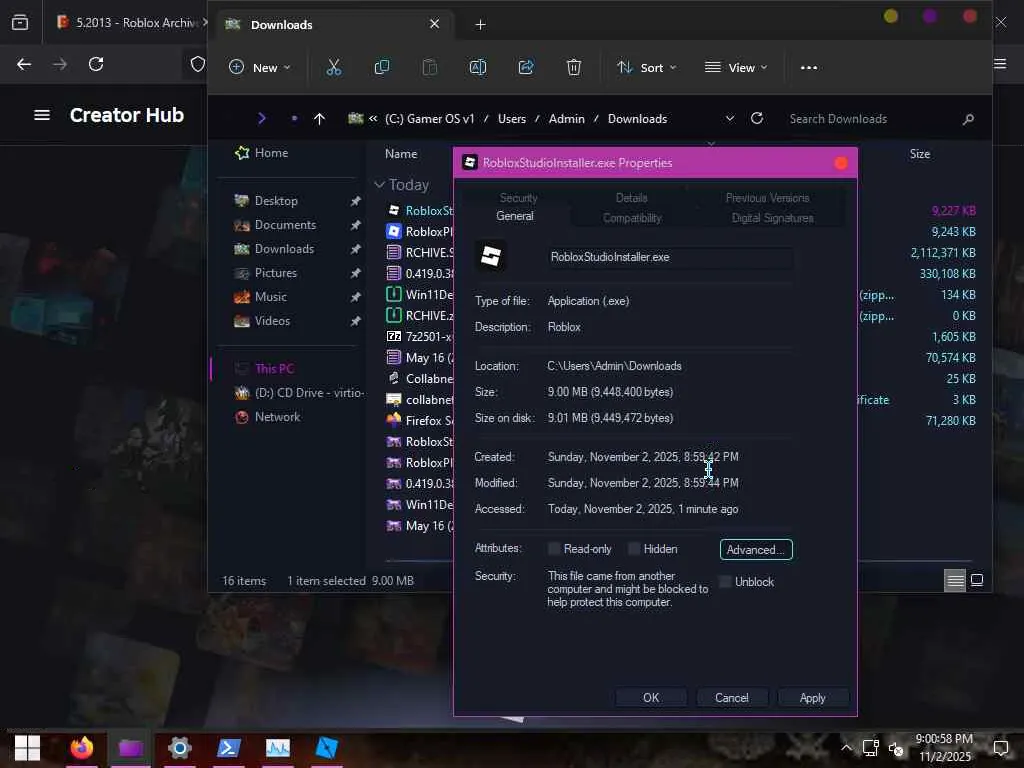Select the General tab
The width and height of the screenshot is (1024, 768).
coord(515,216)
